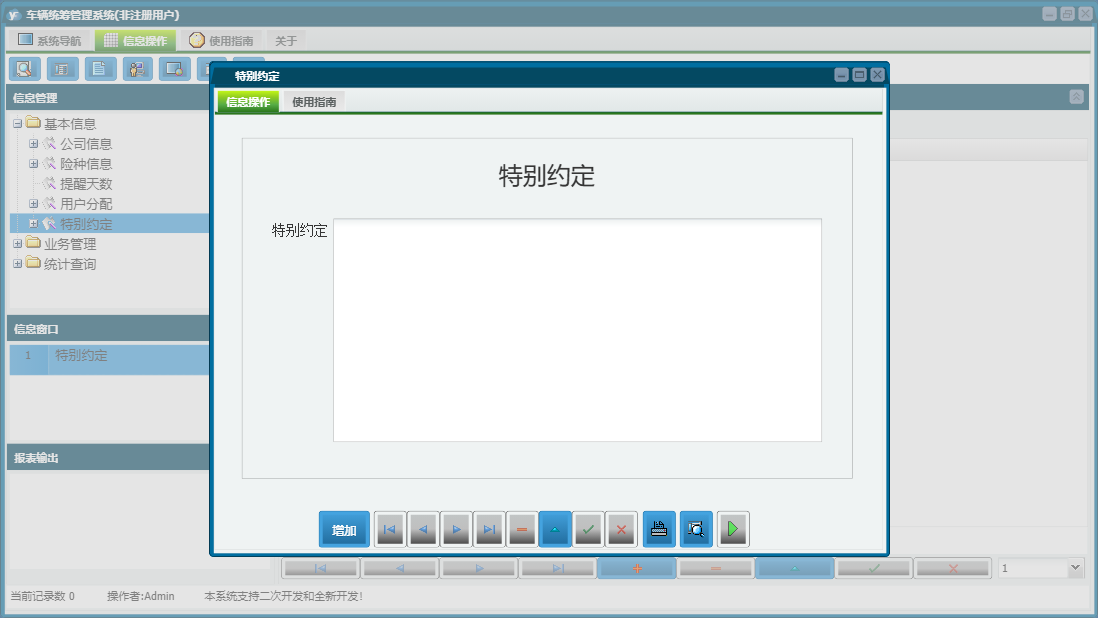Minimize the 特别约定 dialog window
1098x618 pixels.
(x=842, y=75)
